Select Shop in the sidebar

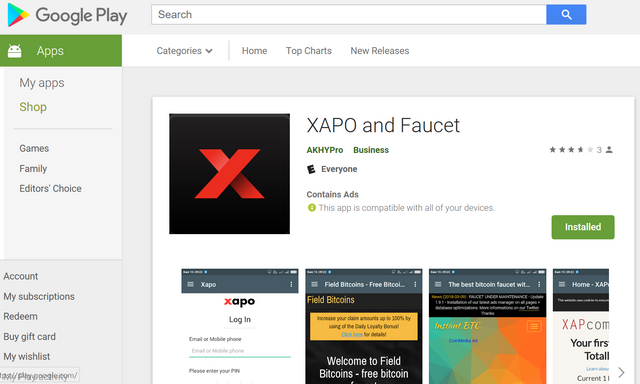tap(33, 107)
